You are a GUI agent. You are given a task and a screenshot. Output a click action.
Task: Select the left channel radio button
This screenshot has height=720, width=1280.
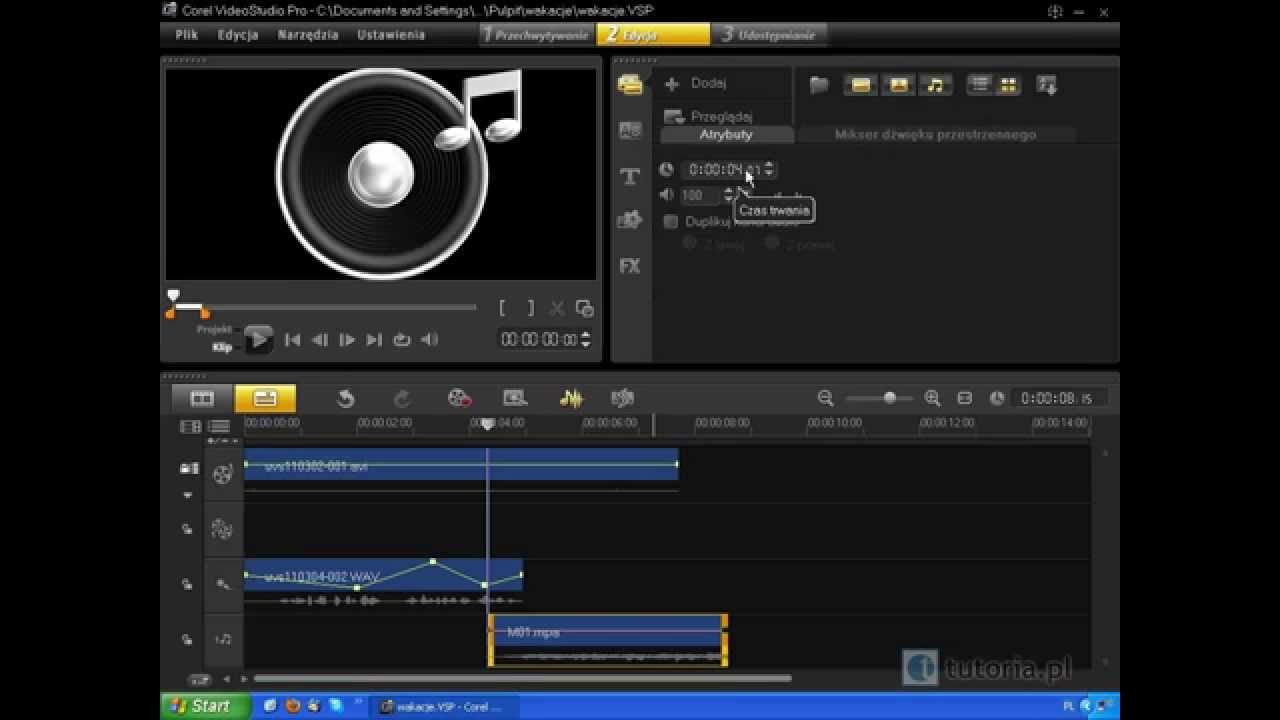[689, 243]
